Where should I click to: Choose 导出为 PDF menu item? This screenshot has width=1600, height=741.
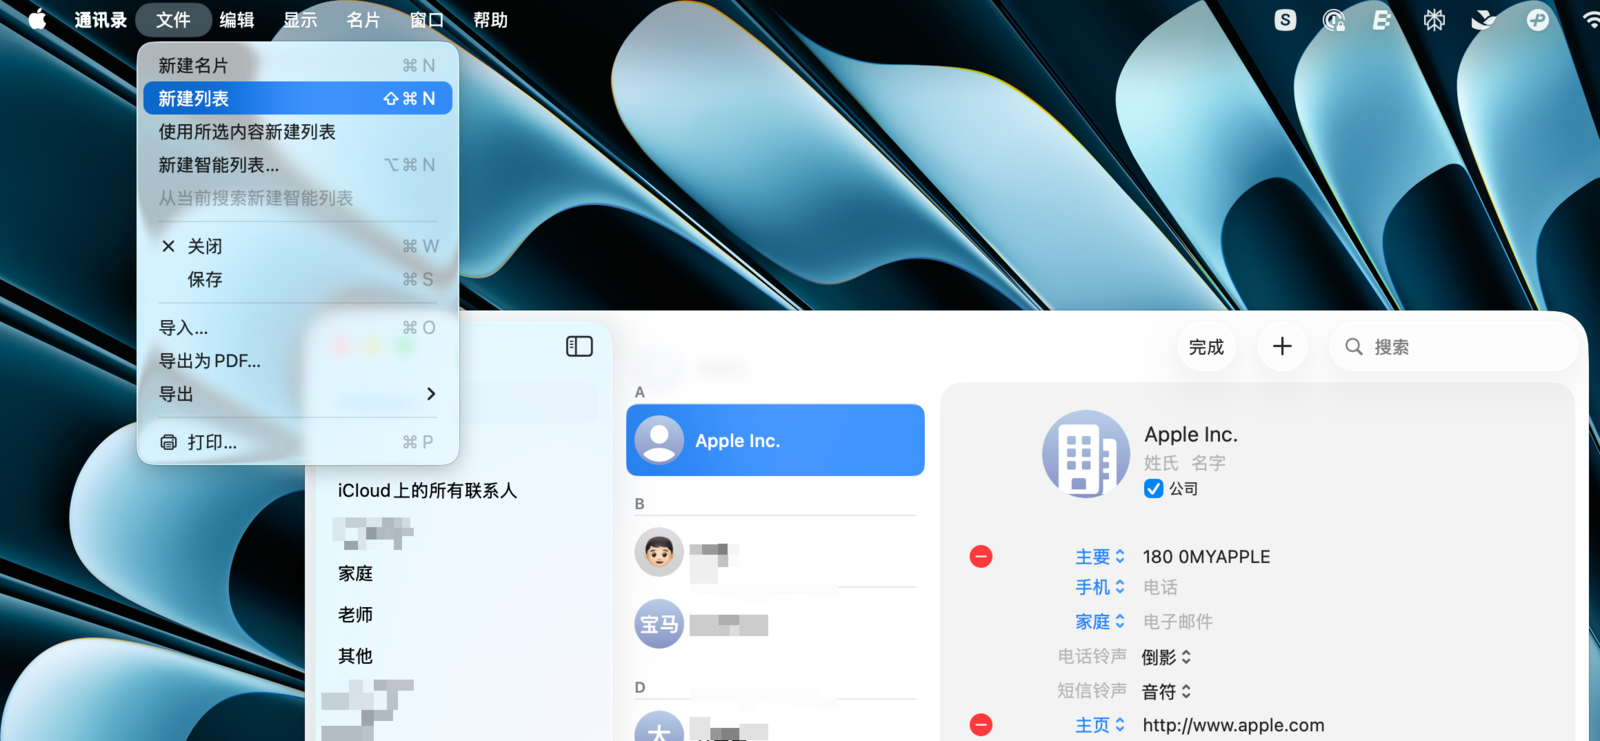tap(210, 361)
